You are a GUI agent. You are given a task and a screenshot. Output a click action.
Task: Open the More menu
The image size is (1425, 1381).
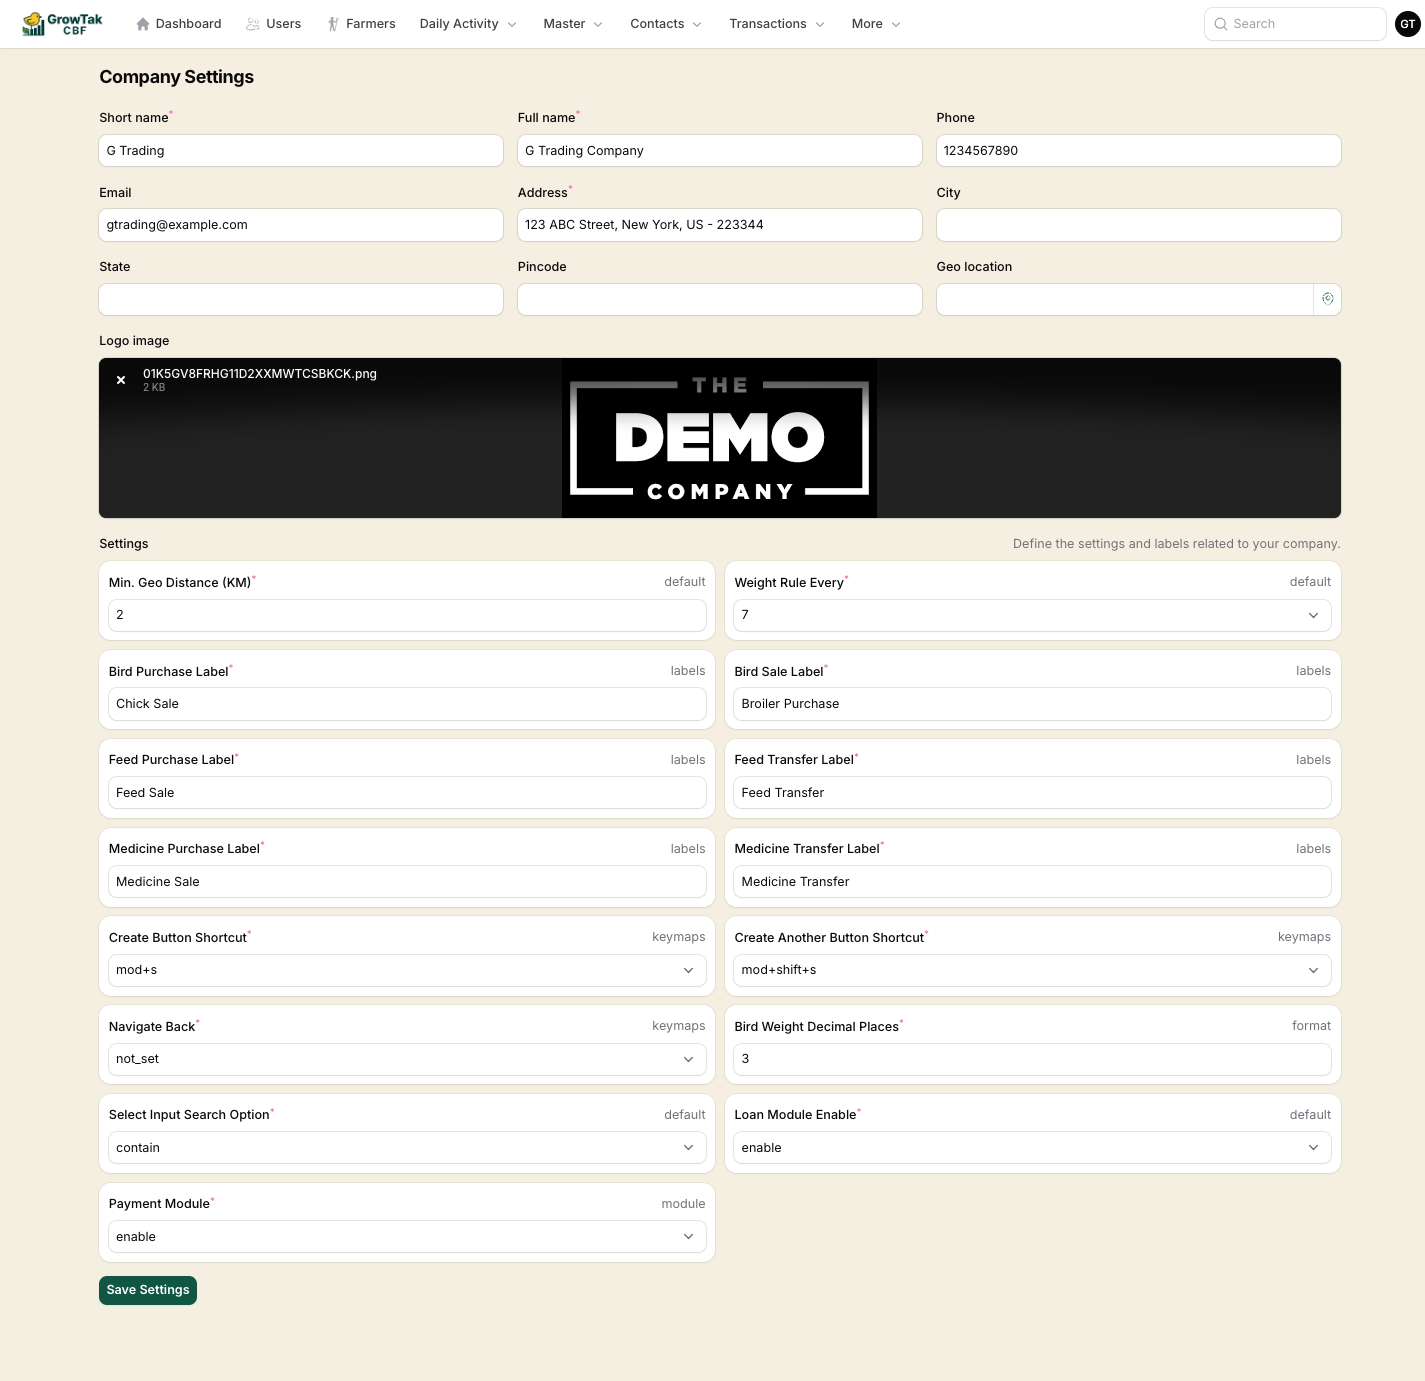(x=876, y=24)
